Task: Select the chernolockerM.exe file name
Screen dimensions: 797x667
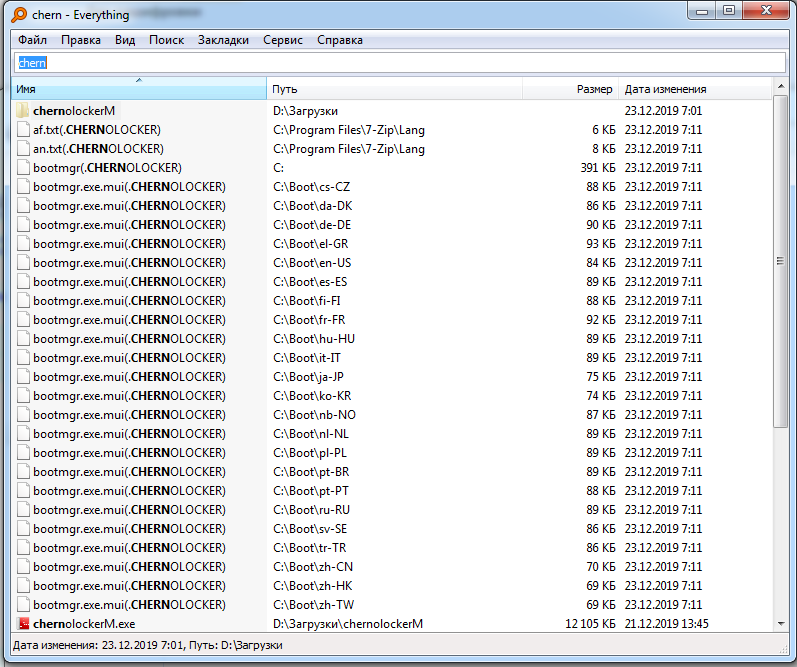Action: click(x=84, y=623)
